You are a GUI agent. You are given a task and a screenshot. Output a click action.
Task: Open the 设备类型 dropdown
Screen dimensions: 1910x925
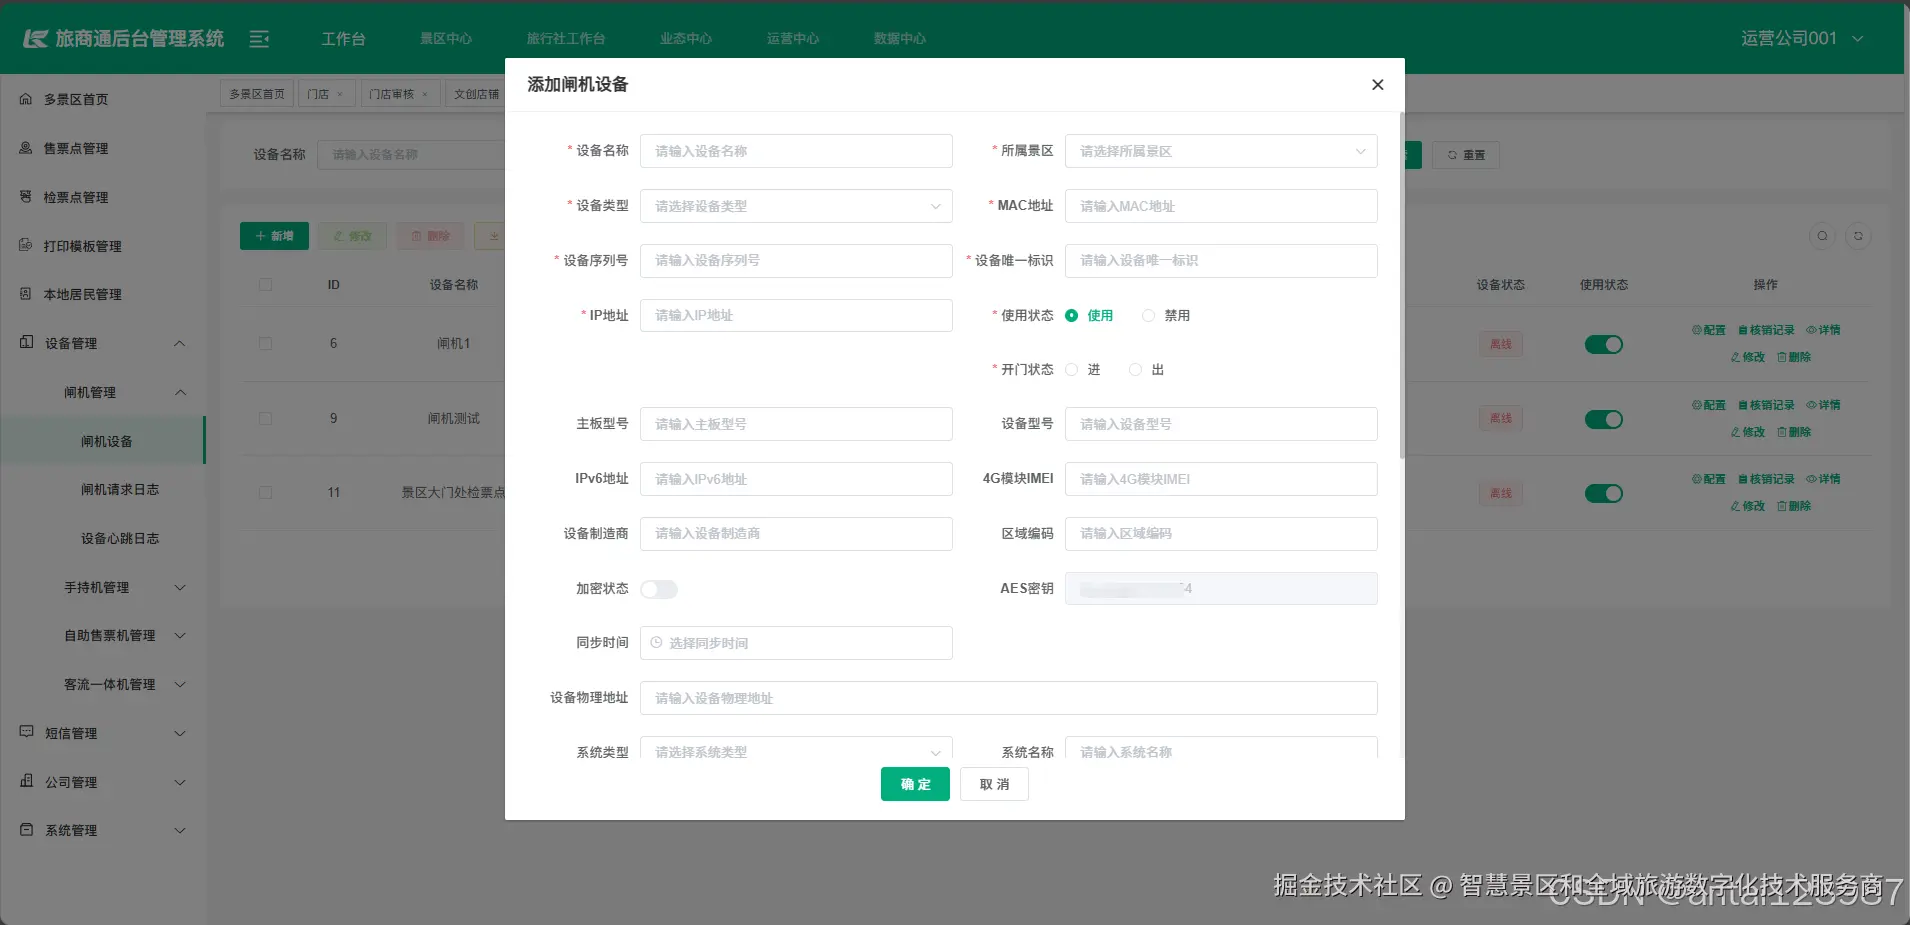pos(796,206)
